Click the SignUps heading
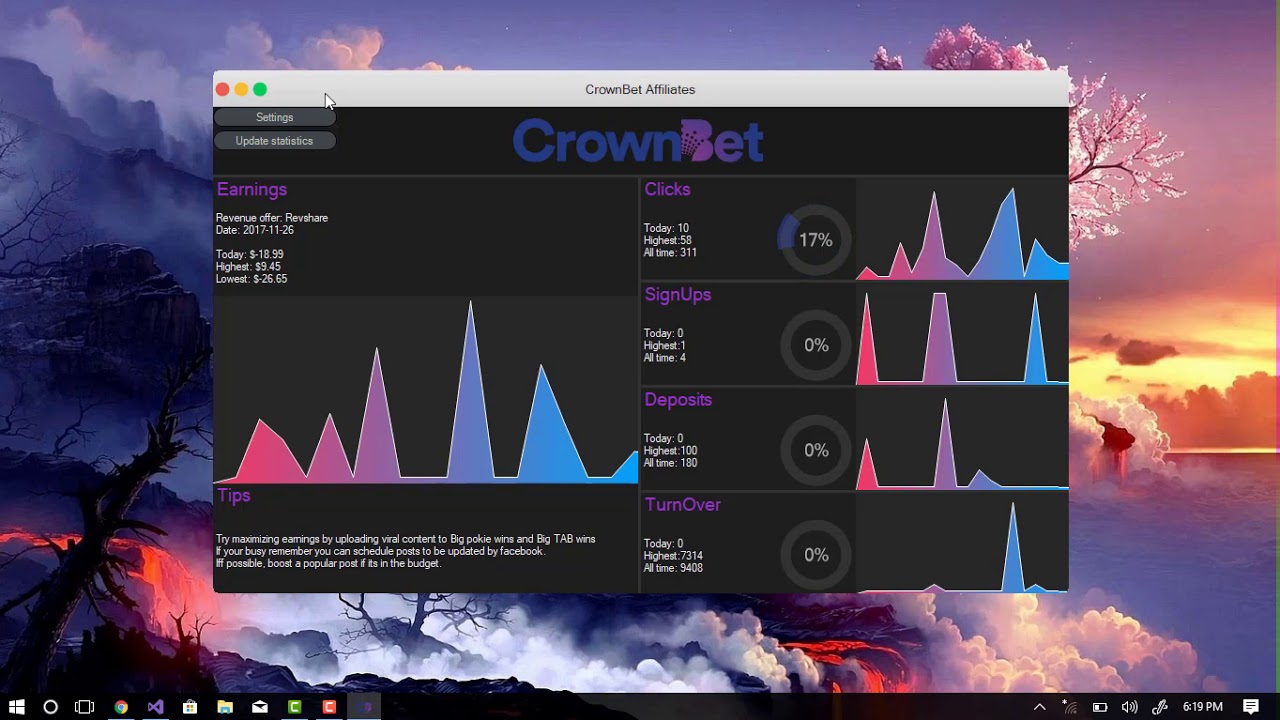Image resolution: width=1280 pixels, height=720 pixels. point(678,295)
